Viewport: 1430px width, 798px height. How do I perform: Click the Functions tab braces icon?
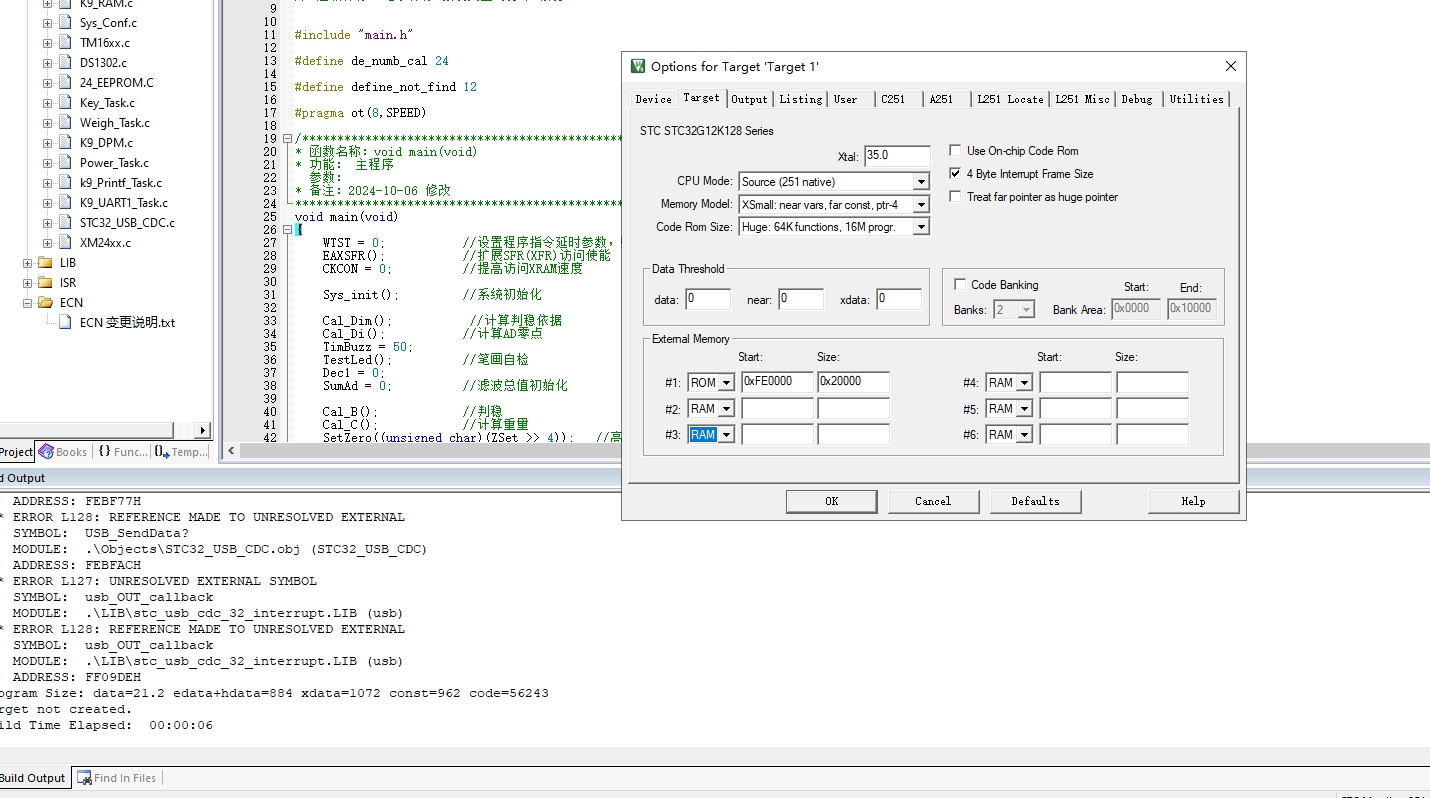[x=104, y=452]
